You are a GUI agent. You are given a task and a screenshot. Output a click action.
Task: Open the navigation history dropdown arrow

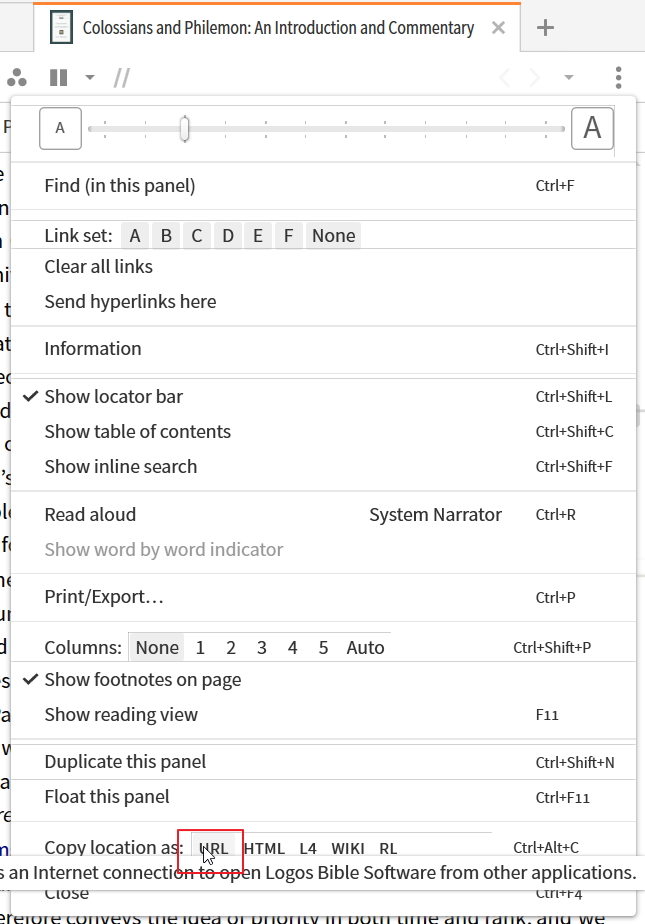click(x=569, y=77)
